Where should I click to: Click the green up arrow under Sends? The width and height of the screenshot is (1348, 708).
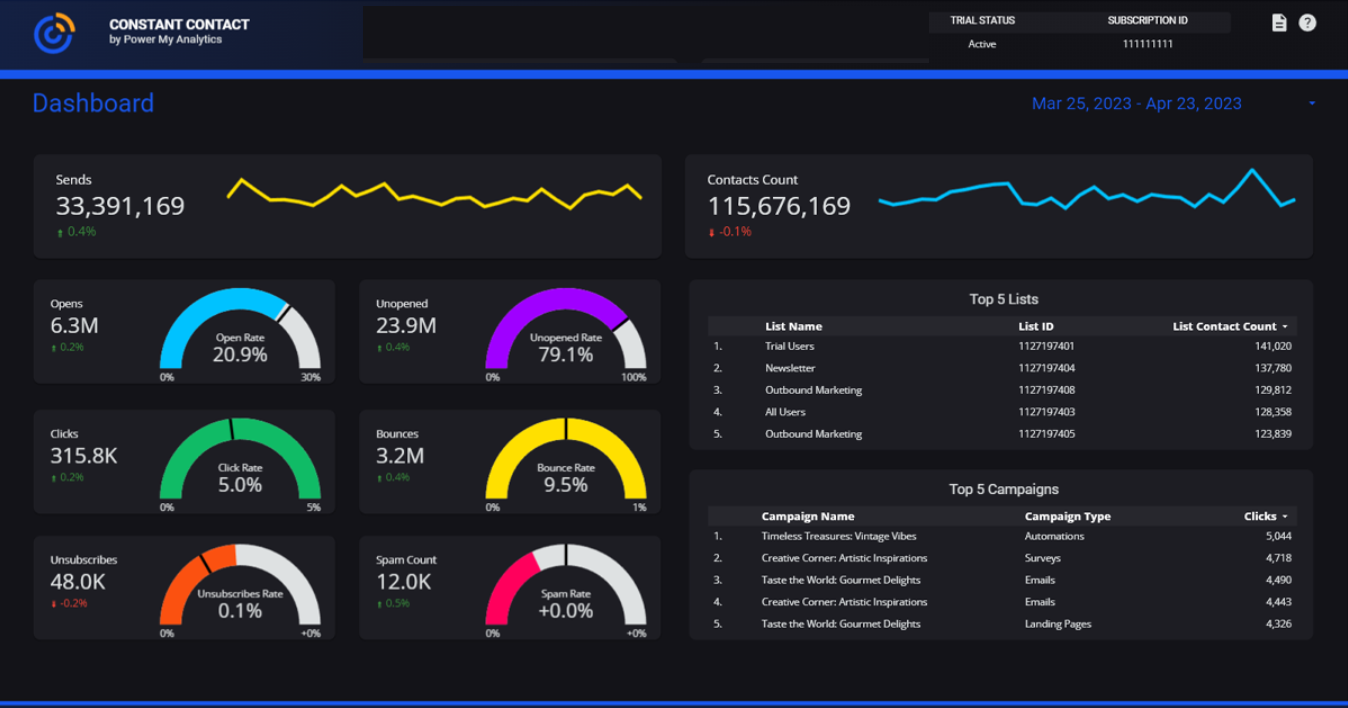pyautogui.click(x=60, y=233)
